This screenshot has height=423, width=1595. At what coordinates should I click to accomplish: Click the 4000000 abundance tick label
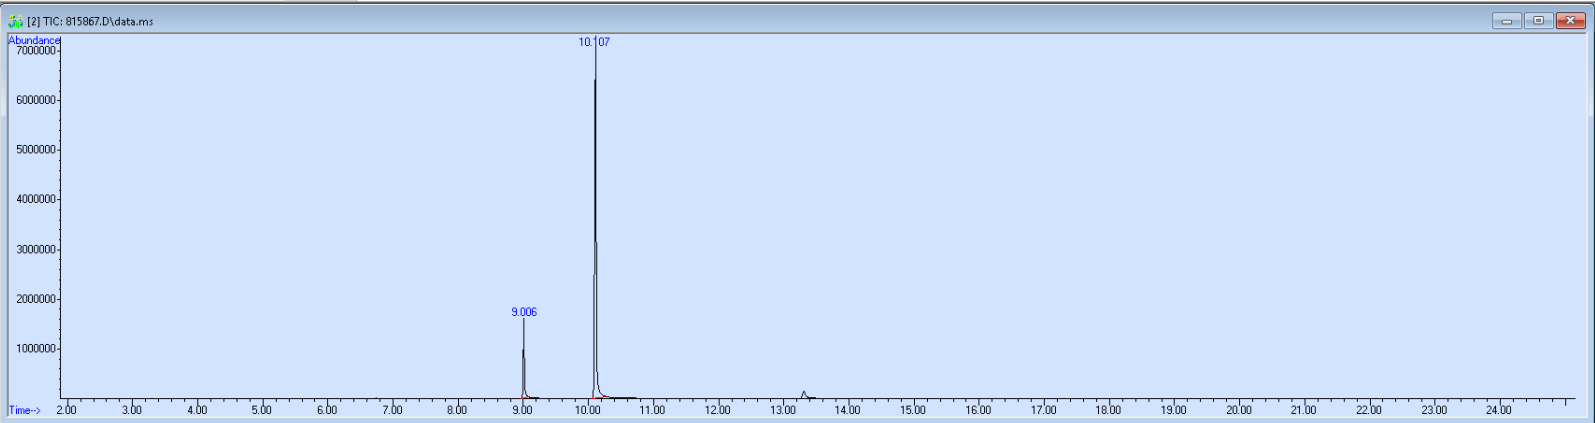click(35, 200)
